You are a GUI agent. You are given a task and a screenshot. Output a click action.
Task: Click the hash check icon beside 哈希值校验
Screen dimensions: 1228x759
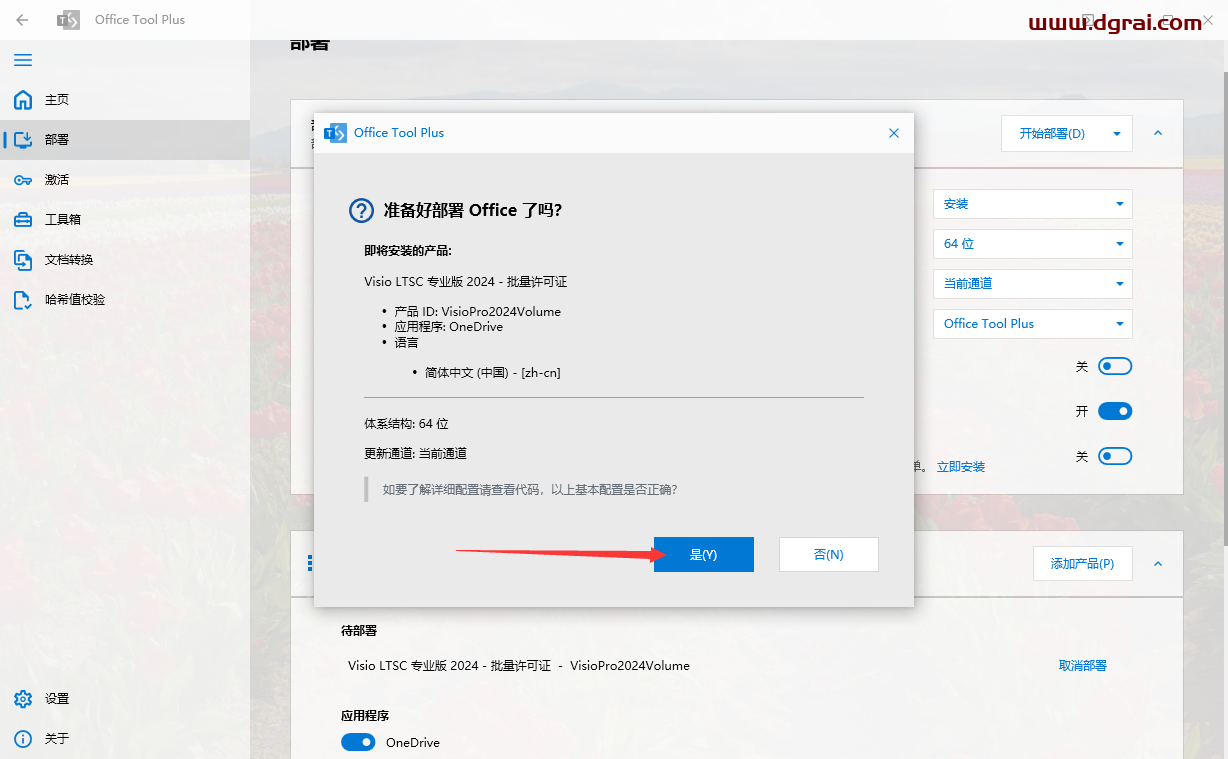23,300
